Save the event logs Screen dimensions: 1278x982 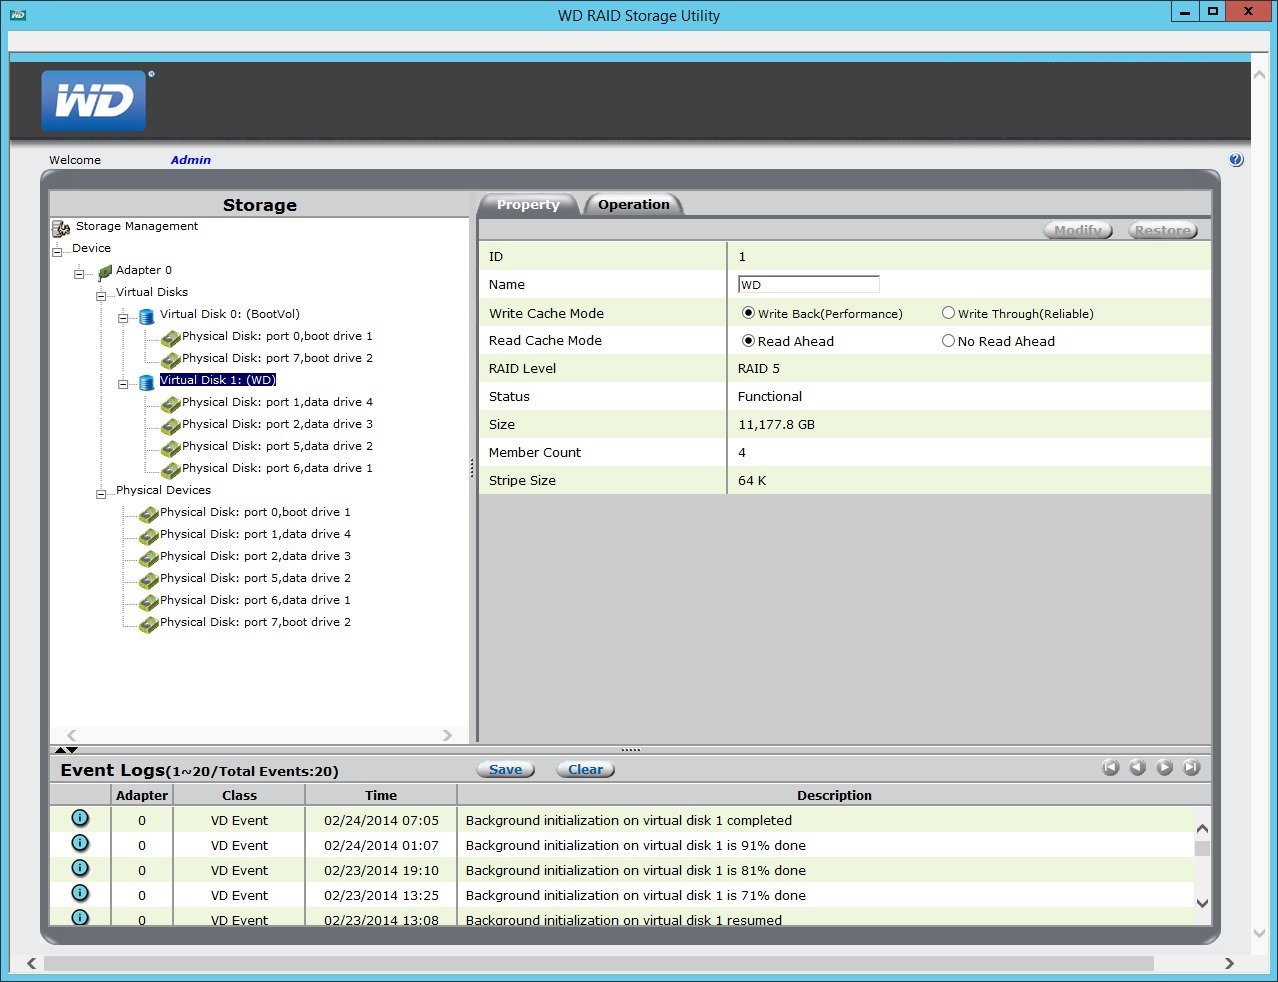[x=505, y=769]
